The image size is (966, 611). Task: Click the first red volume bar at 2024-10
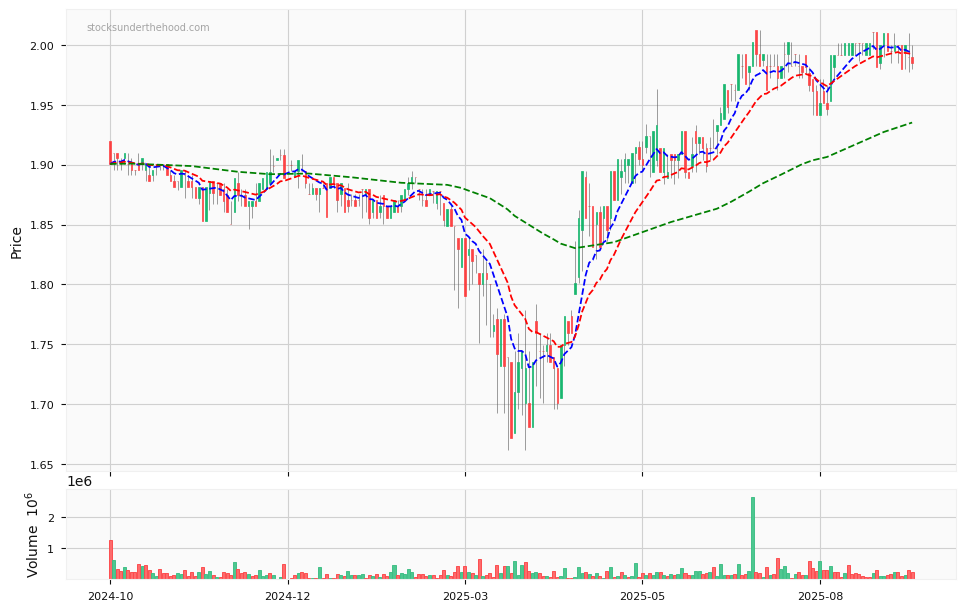pyautogui.click(x=111, y=559)
